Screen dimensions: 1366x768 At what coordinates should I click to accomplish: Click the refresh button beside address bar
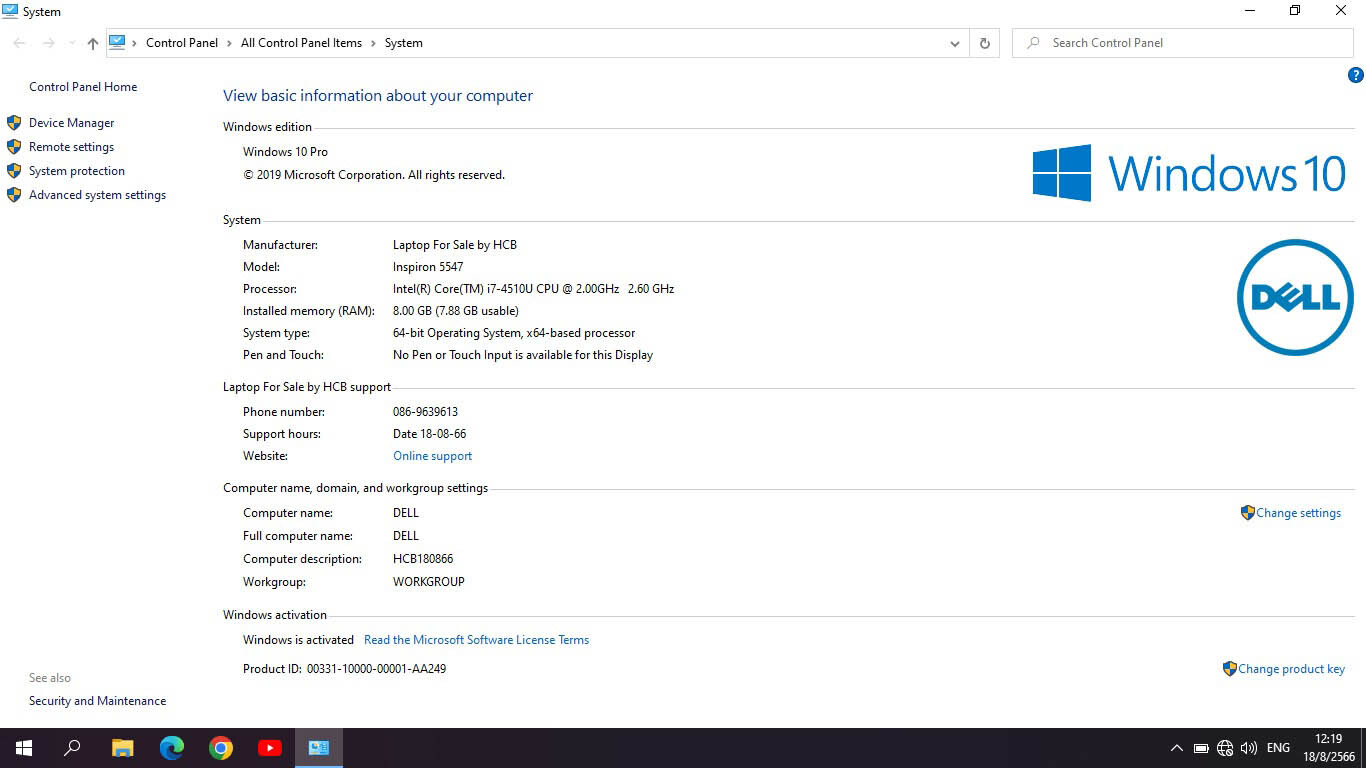tap(984, 43)
